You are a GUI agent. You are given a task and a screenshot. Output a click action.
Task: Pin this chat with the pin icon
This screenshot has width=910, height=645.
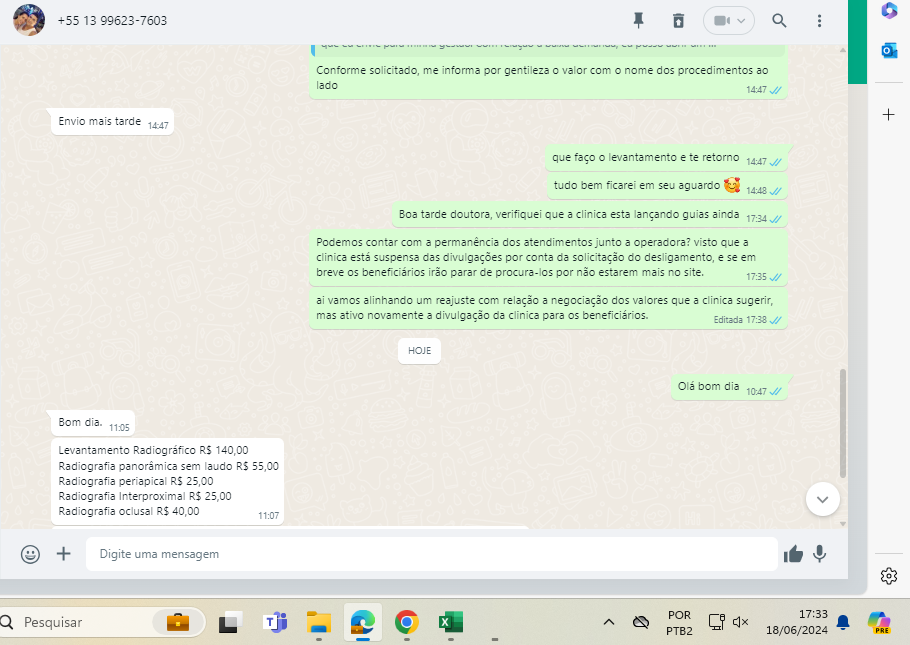[x=638, y=21]
